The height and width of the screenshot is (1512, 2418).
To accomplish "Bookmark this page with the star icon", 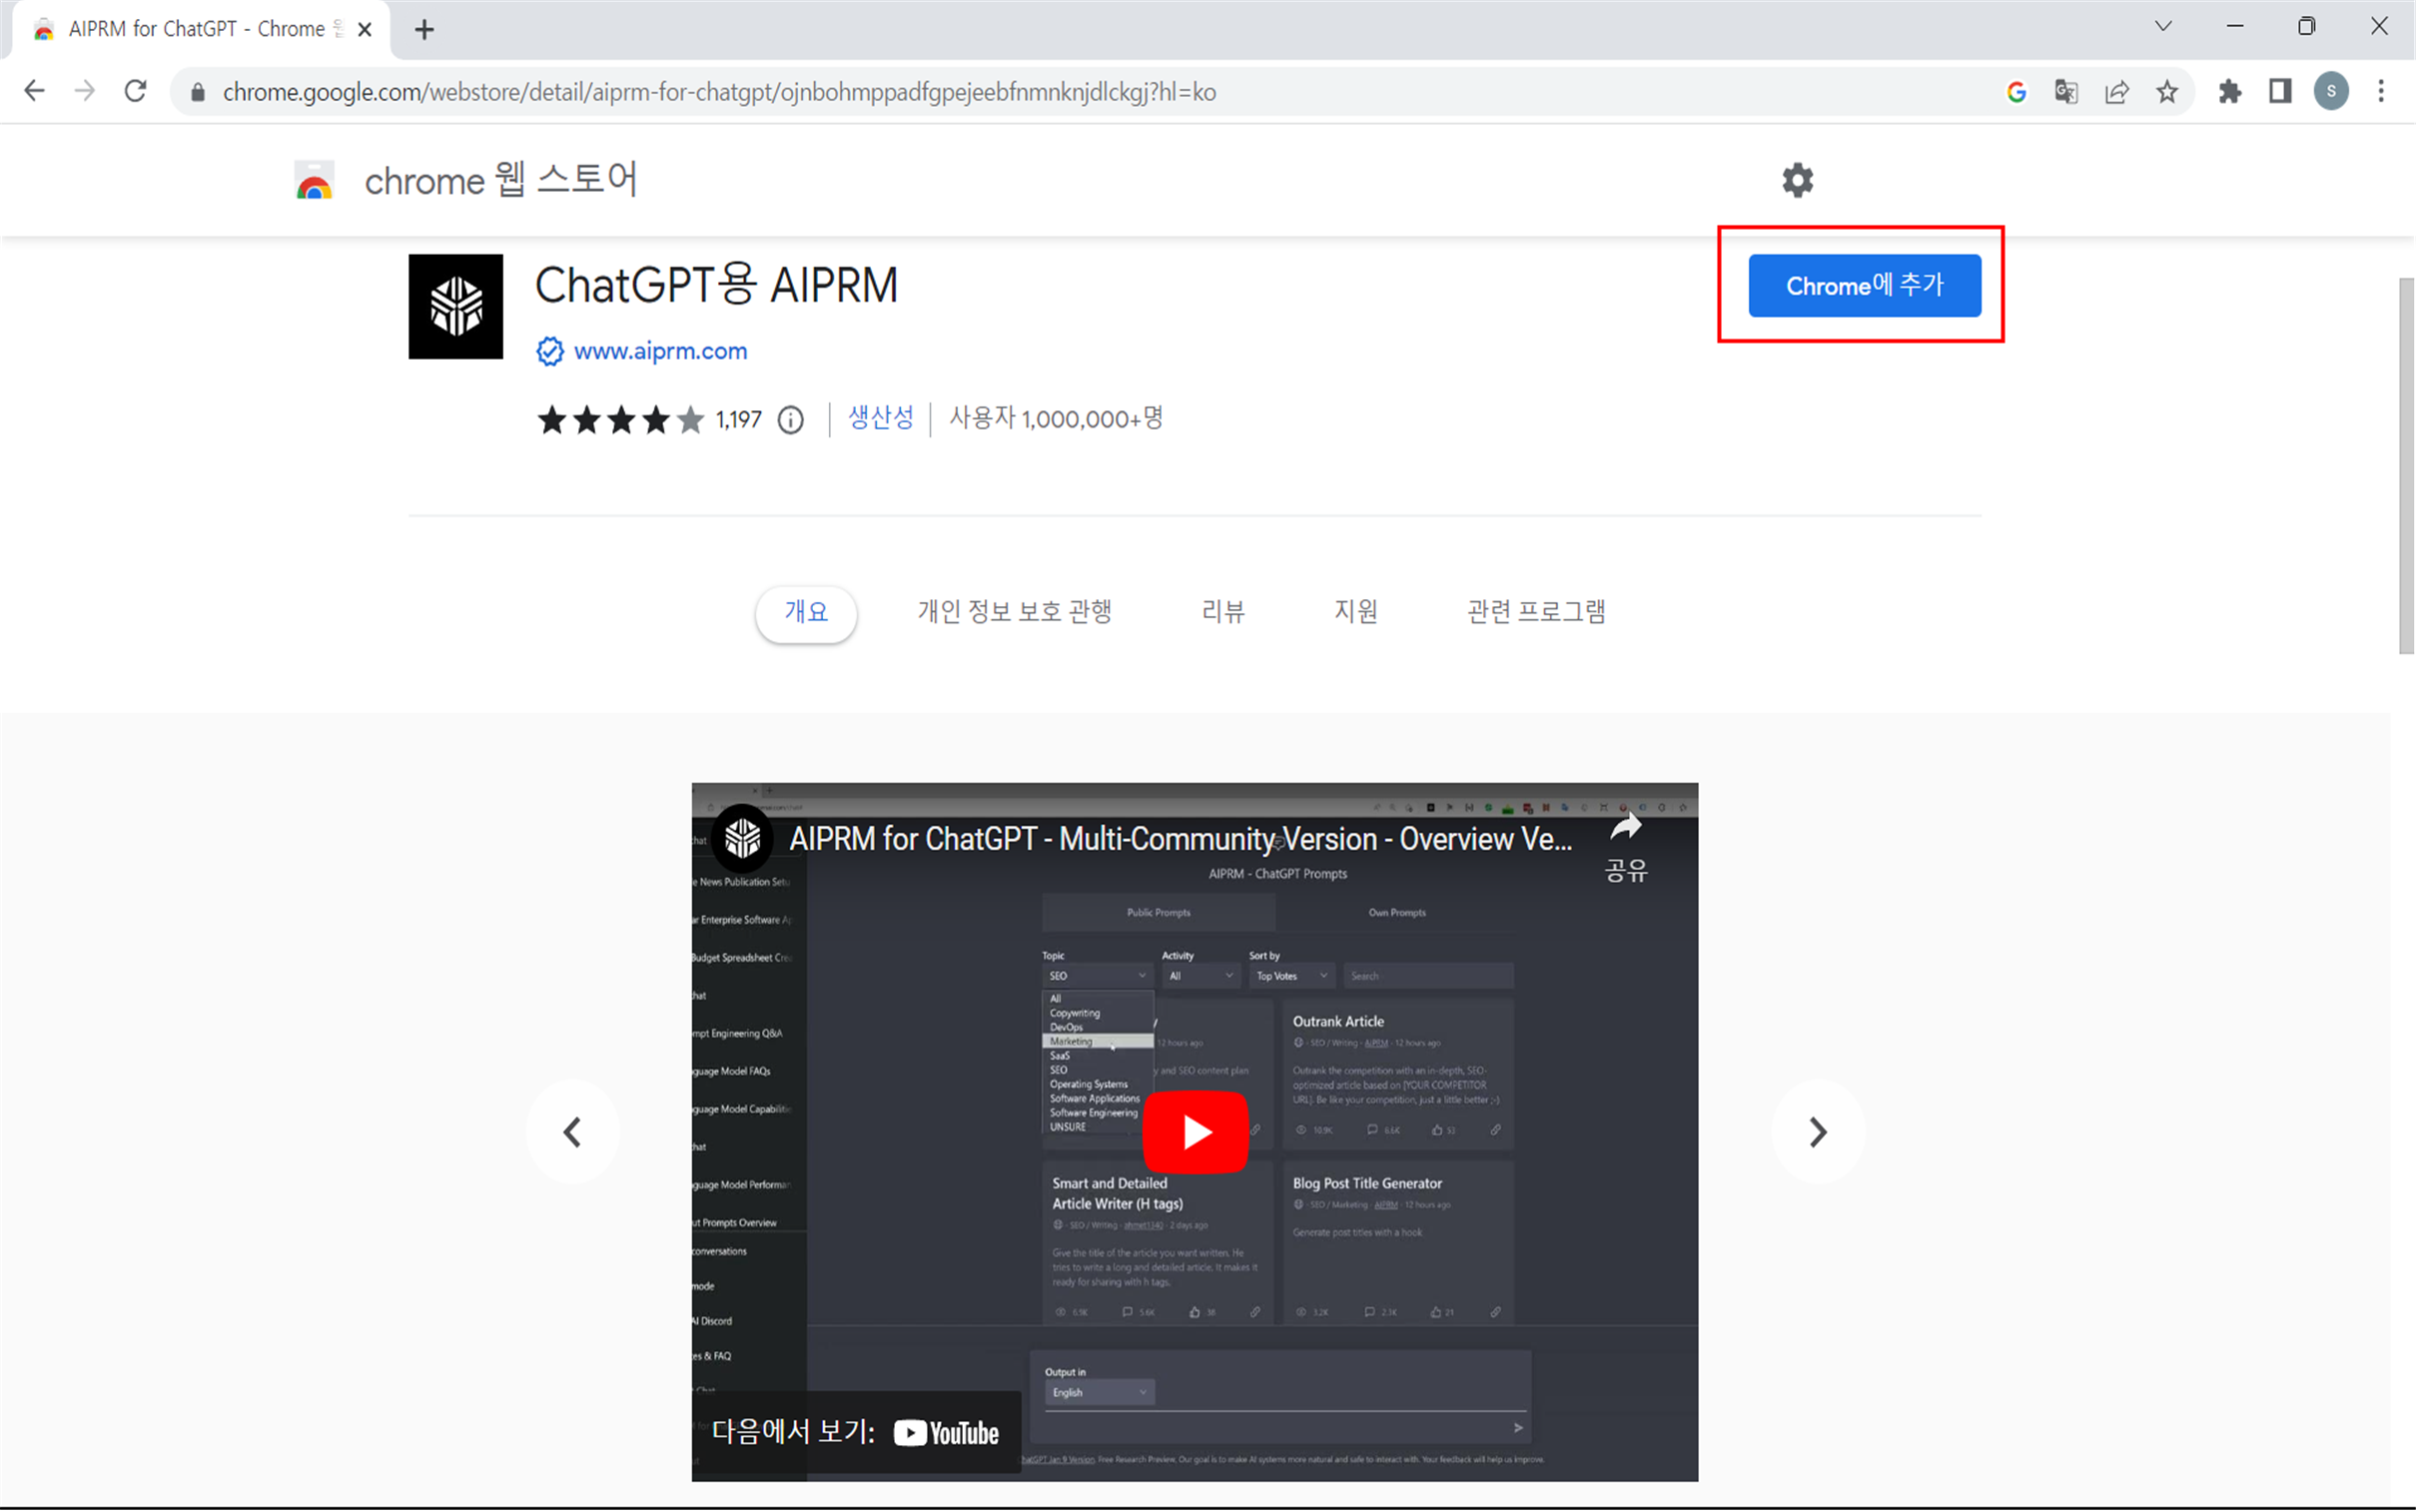I will coord(2167,92).
